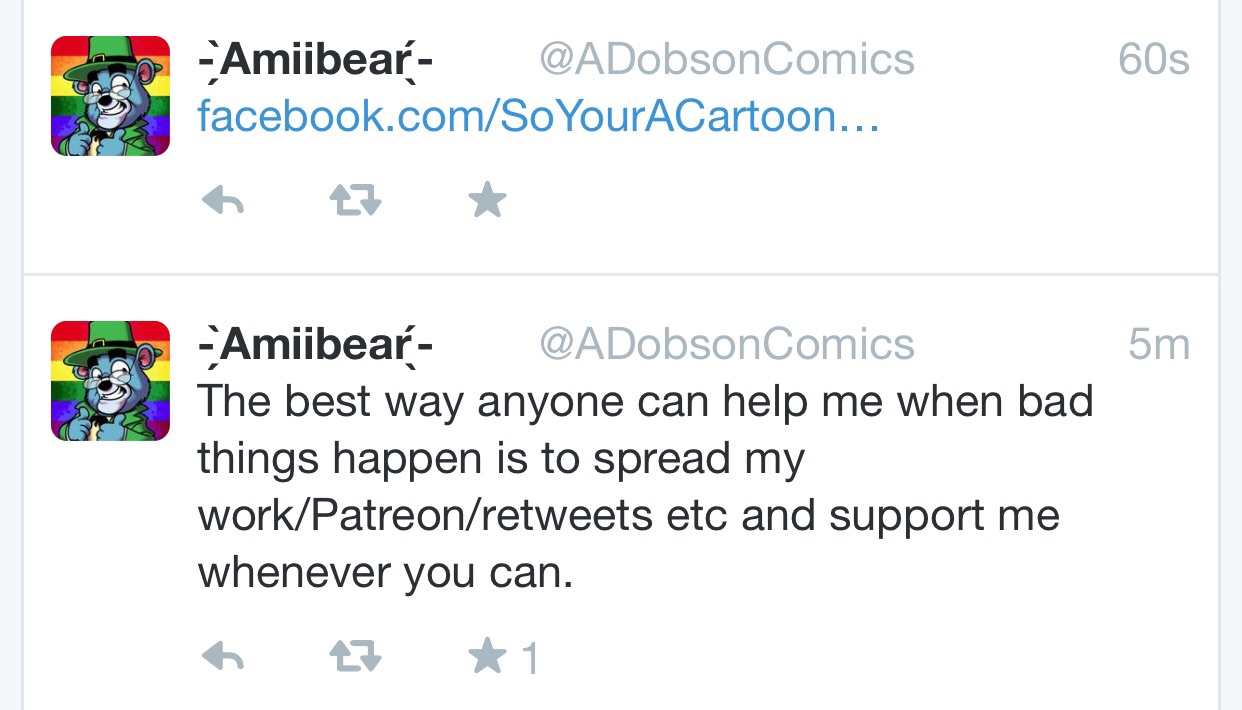Retweet the facebook.com link tweet

point(356,203)
